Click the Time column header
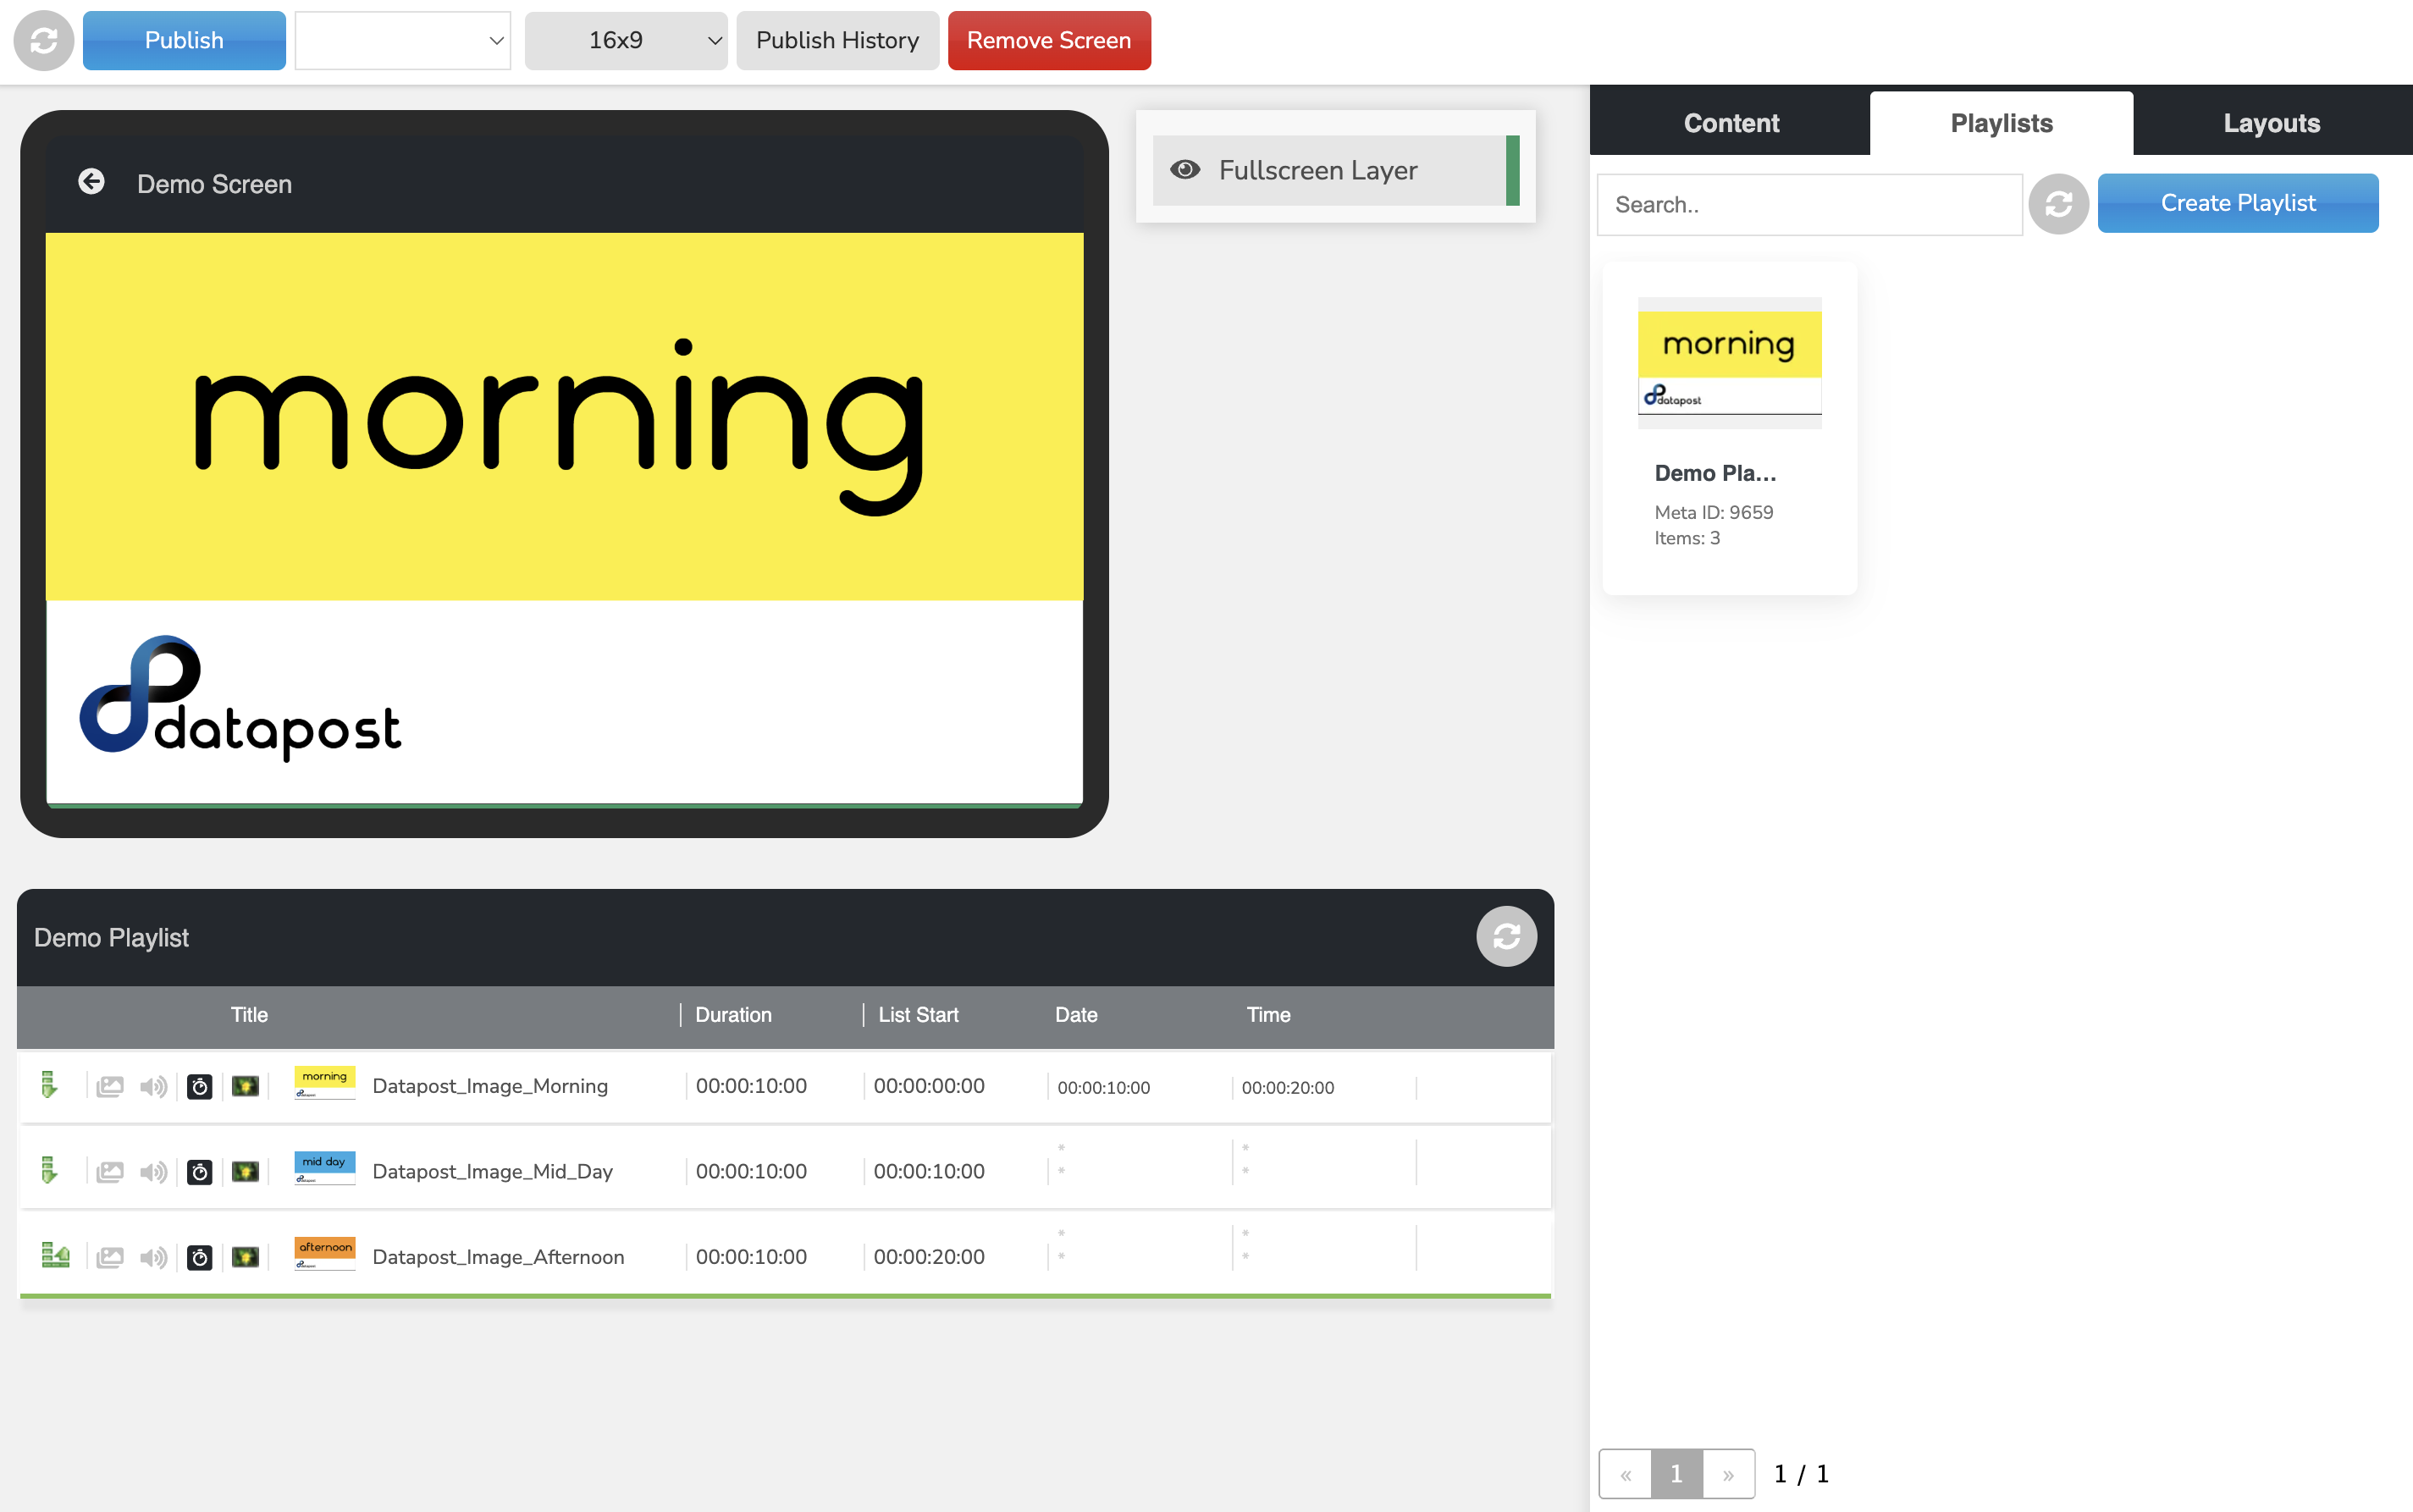This screenshot has height=1512, width=2413. (1268, 1015)
